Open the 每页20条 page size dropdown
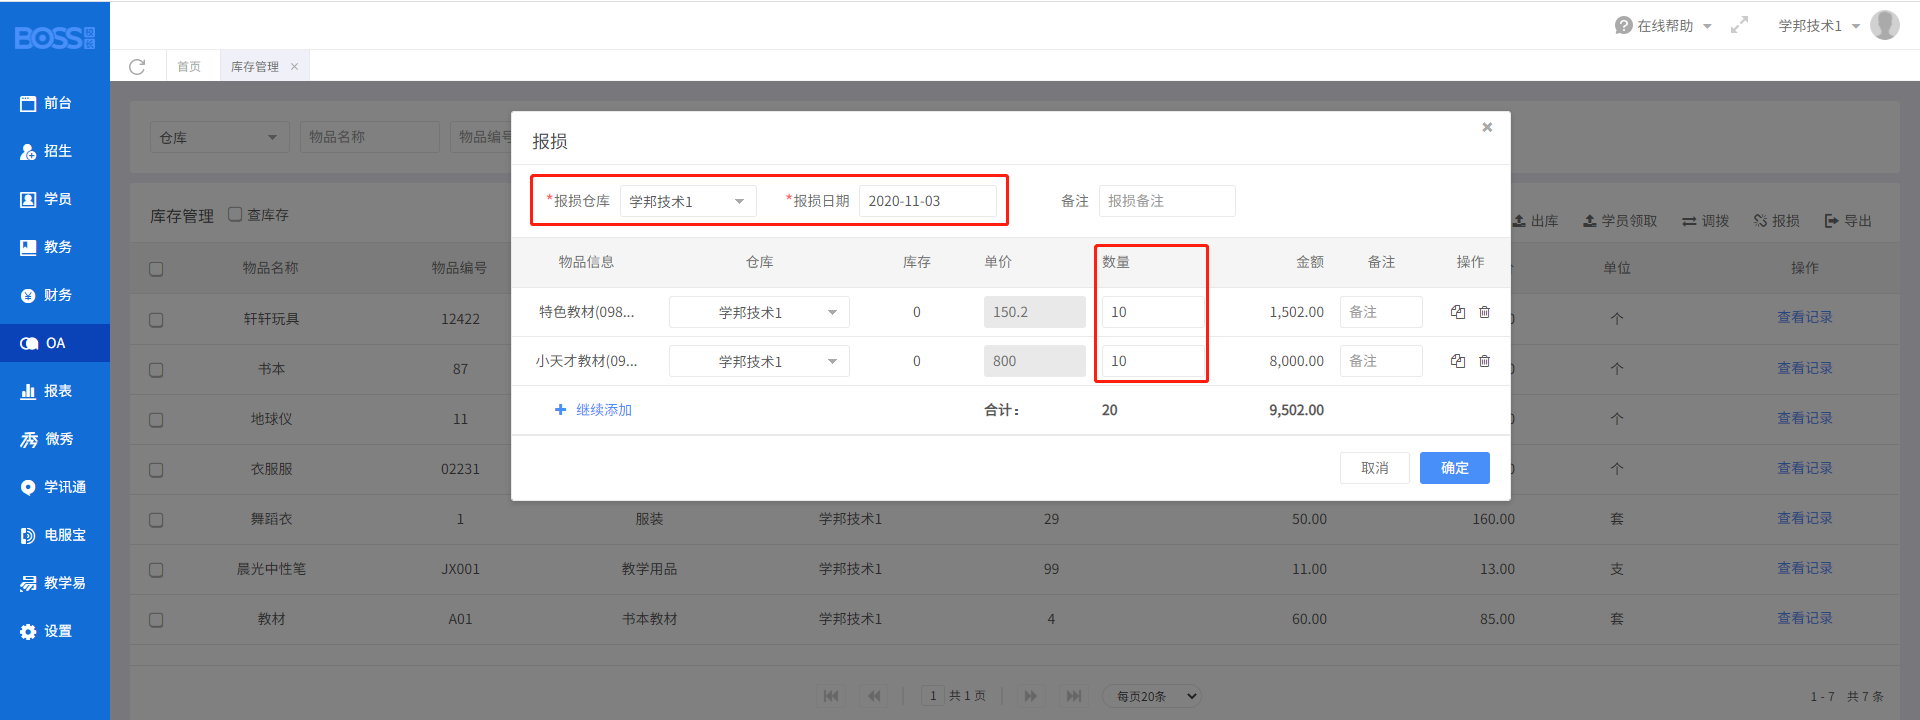This screenshot has height=720, width=1920. [1153, 696]
